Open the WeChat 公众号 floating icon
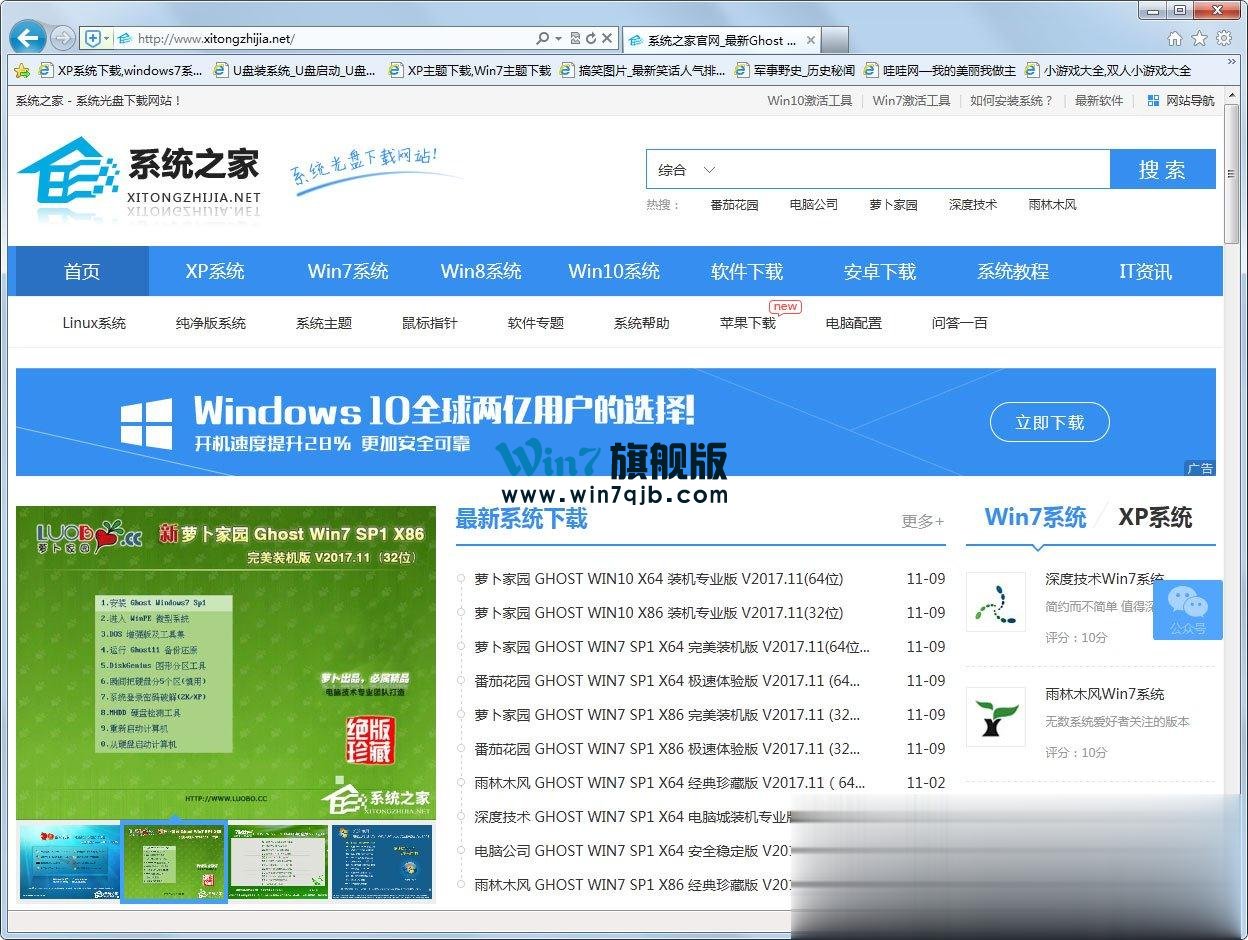The image size is (1248, 940). [x=1187, y=609]
